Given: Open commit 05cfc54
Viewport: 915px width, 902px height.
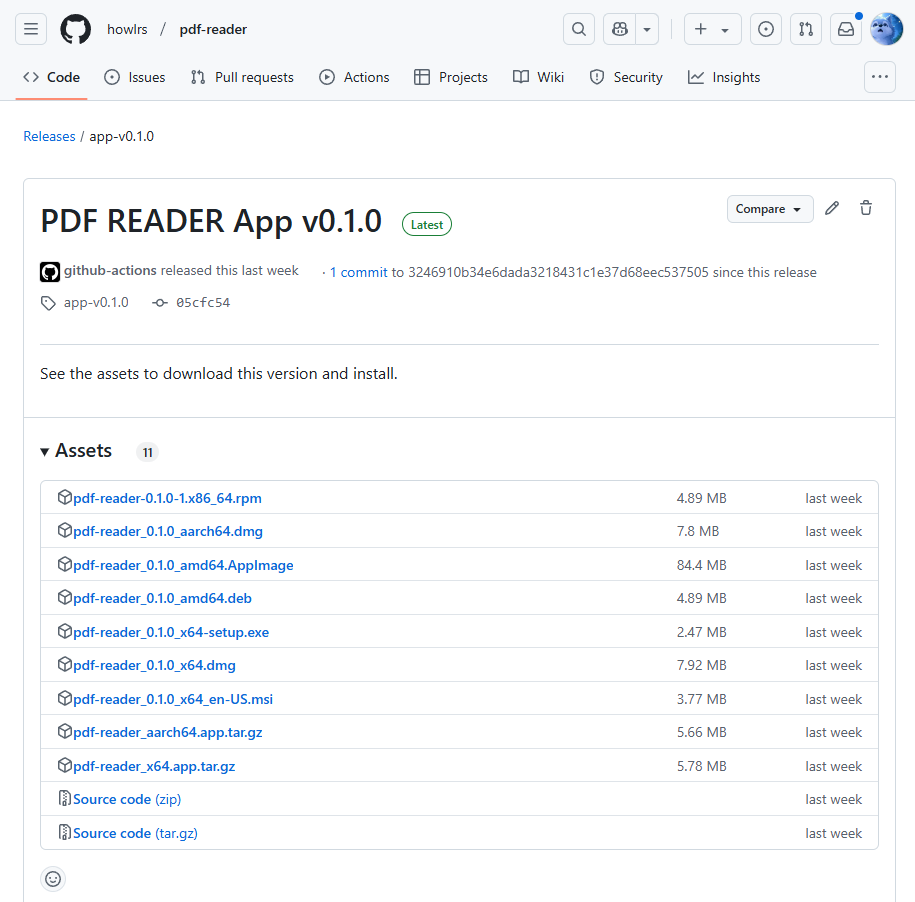Looking at the screenshot, I should (x=203, y=302).
